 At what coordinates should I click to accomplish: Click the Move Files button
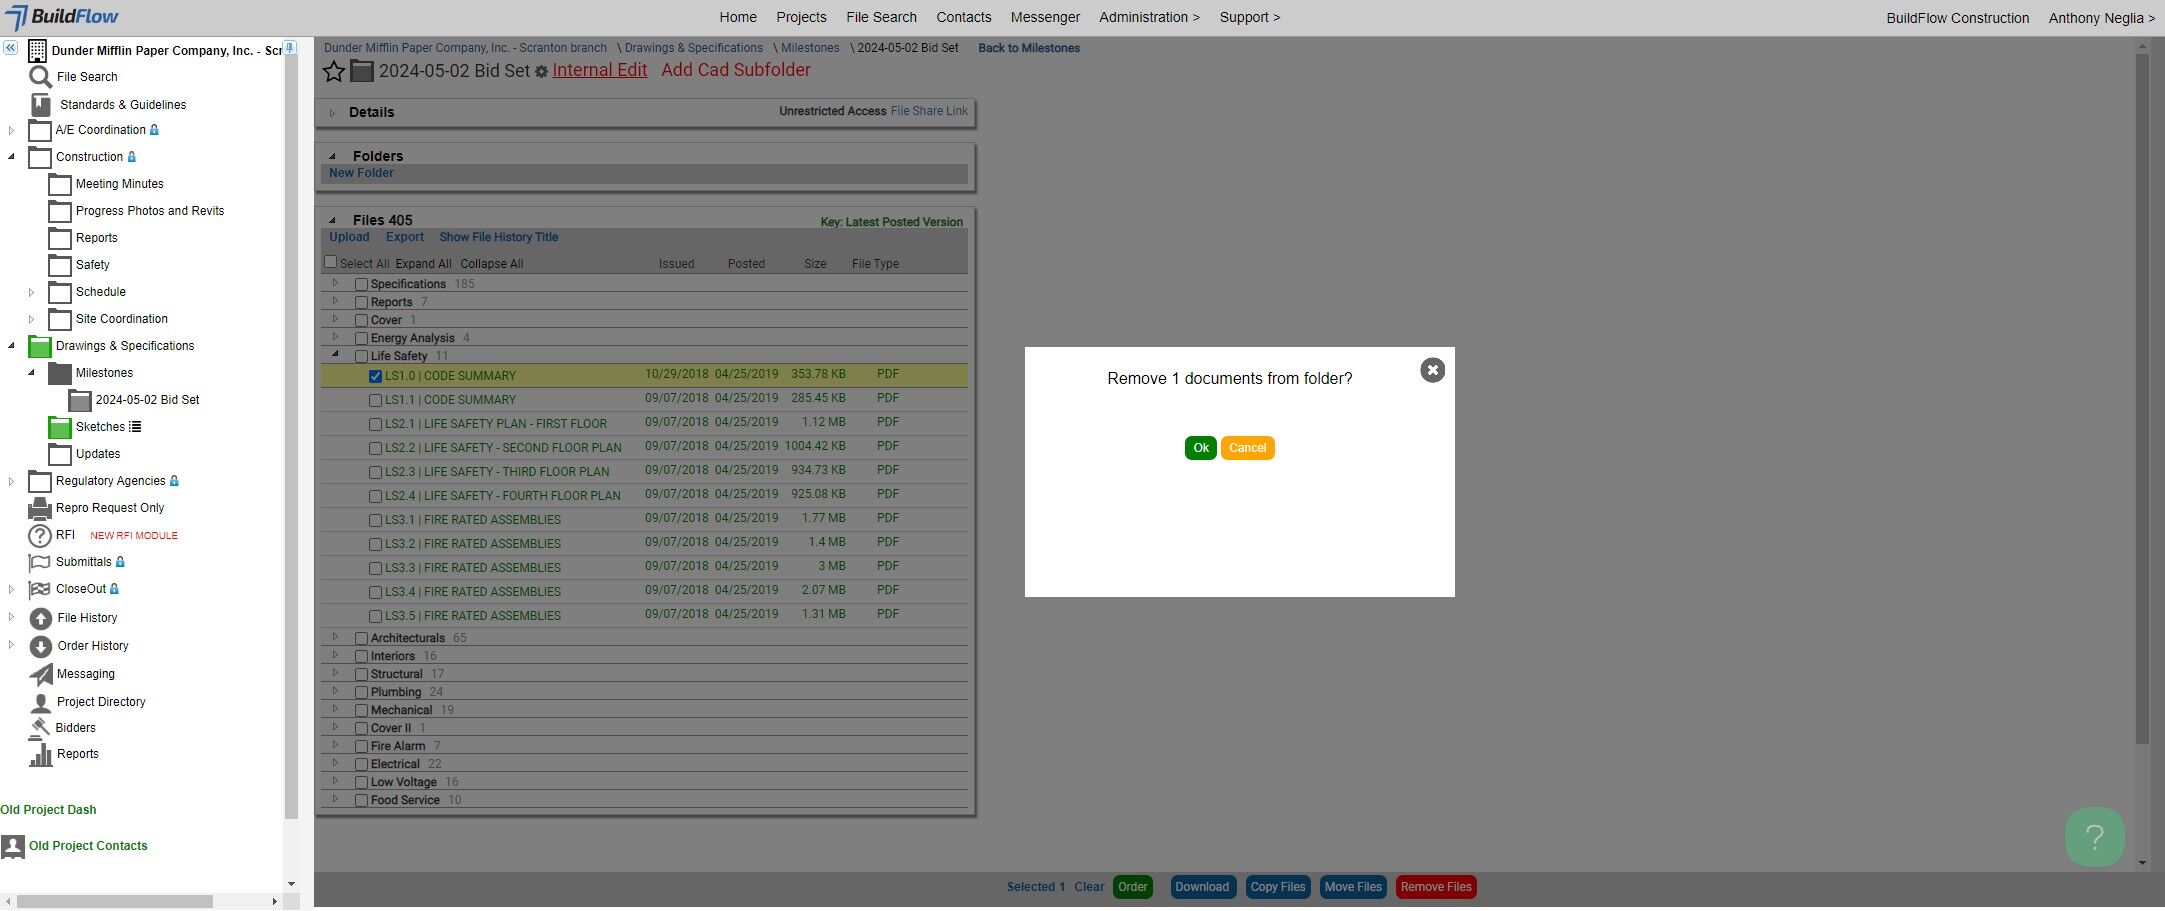[1353, 887]
